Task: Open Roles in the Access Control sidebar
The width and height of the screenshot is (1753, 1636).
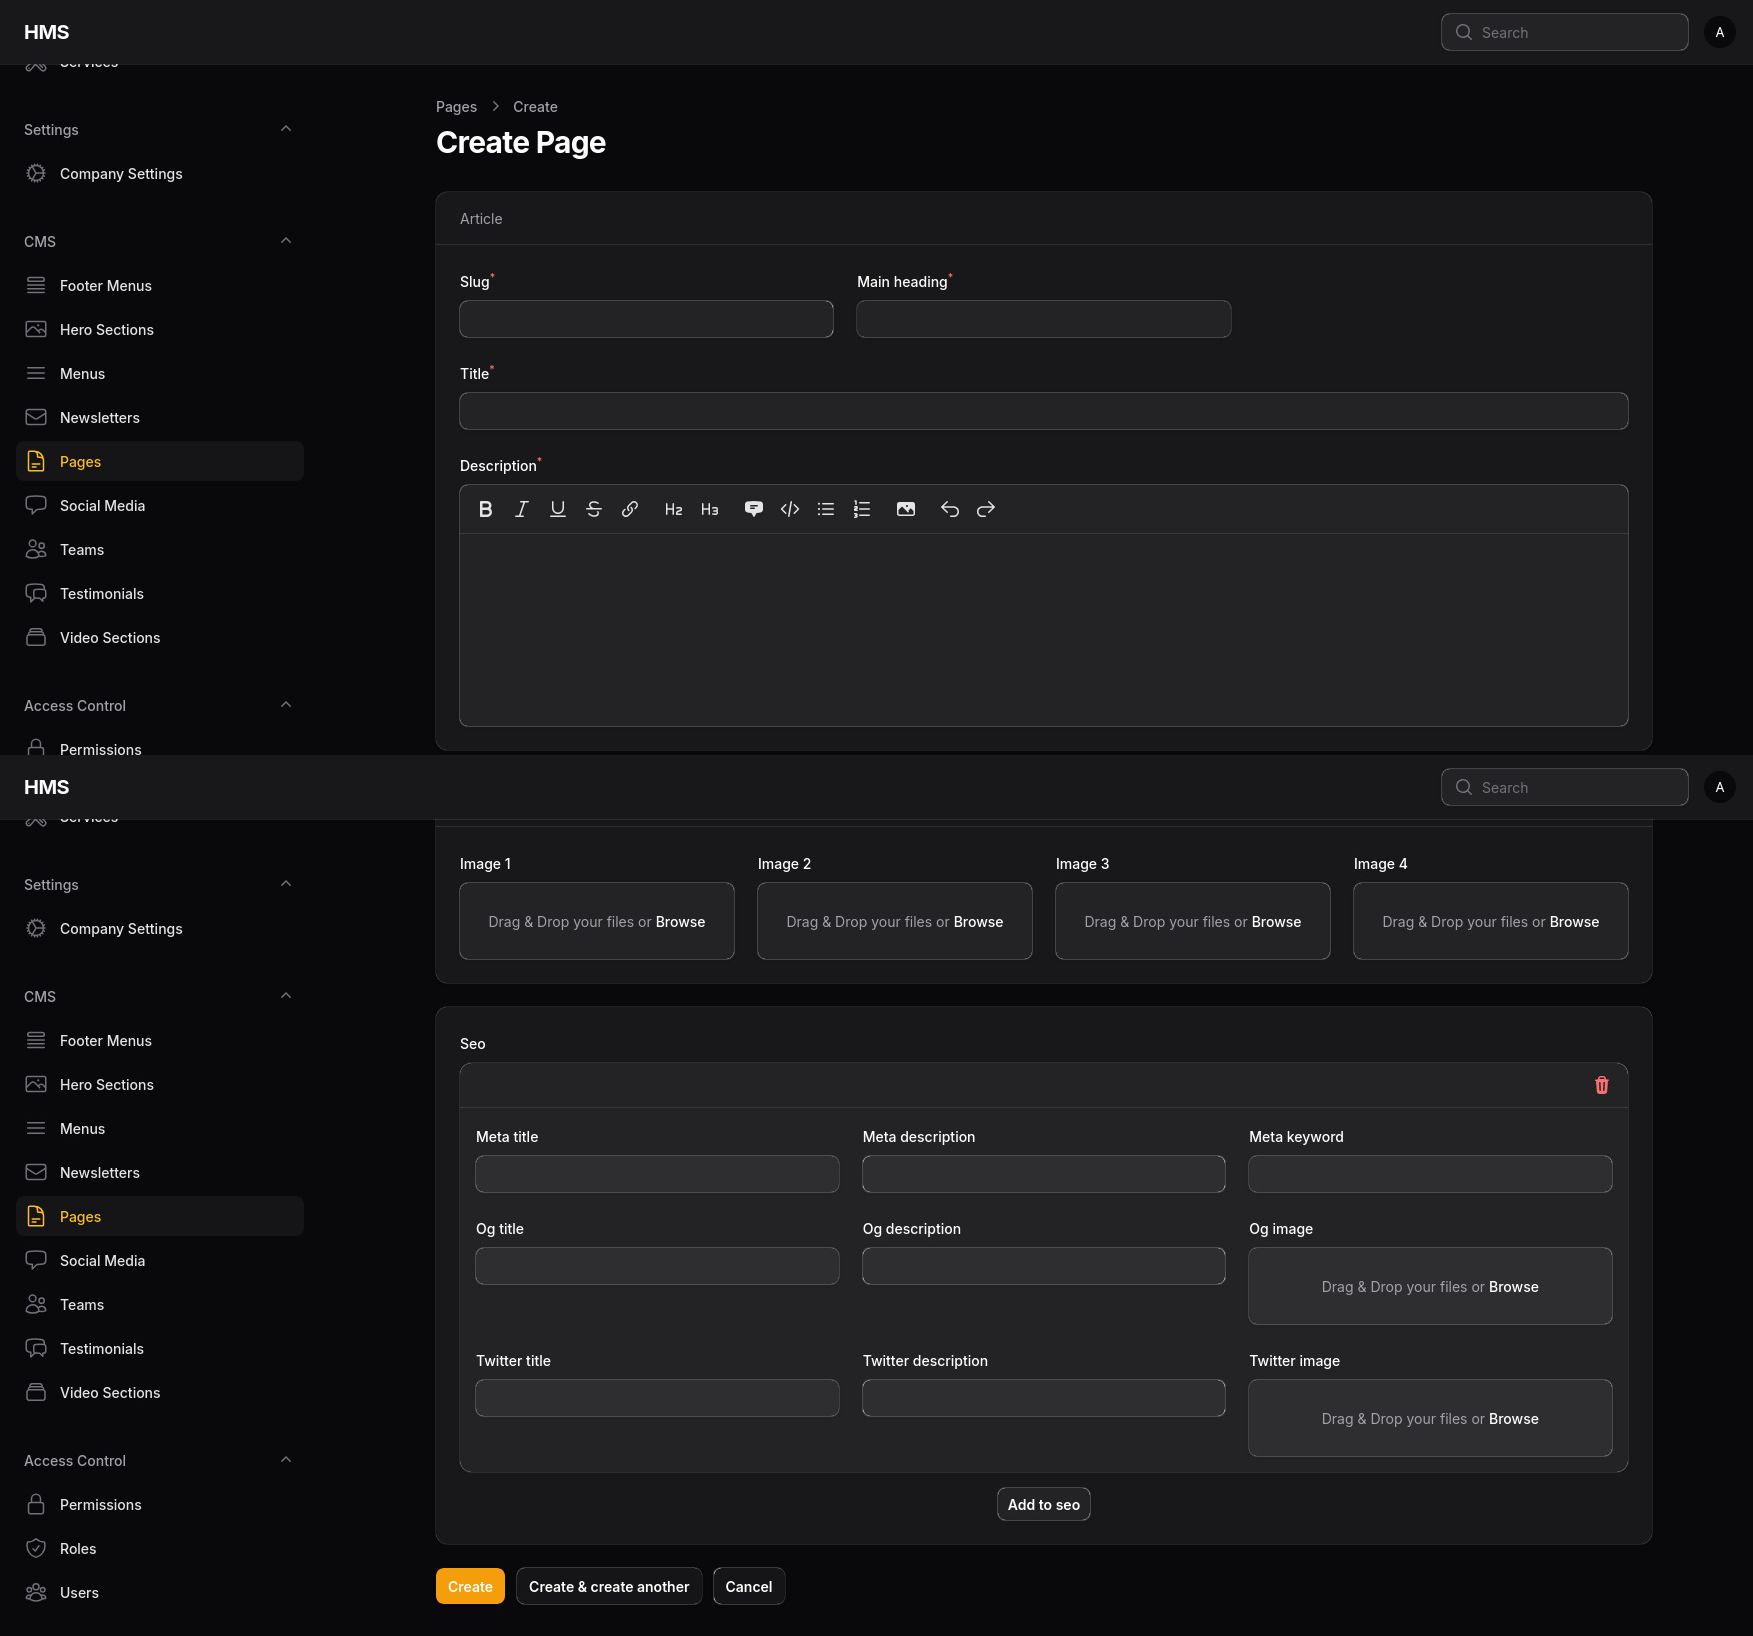Action: 78,1548
